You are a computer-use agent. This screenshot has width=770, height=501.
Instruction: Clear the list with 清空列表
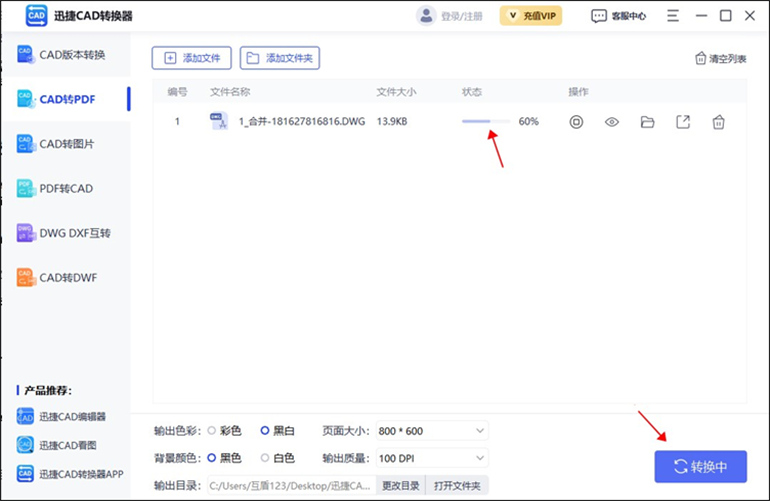[720, 59]
